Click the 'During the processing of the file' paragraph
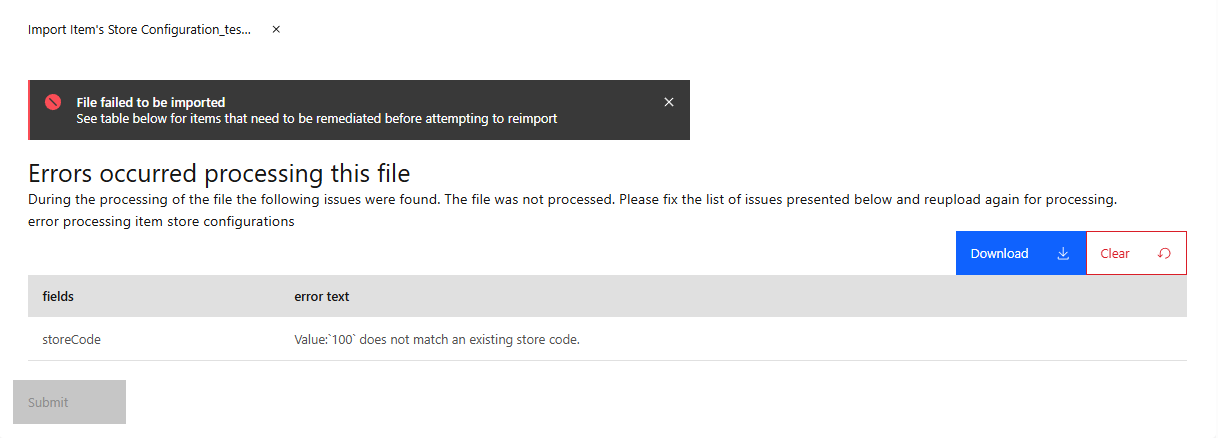The height and width of the screenshot is (438, 1218). (x=571, y=199)
